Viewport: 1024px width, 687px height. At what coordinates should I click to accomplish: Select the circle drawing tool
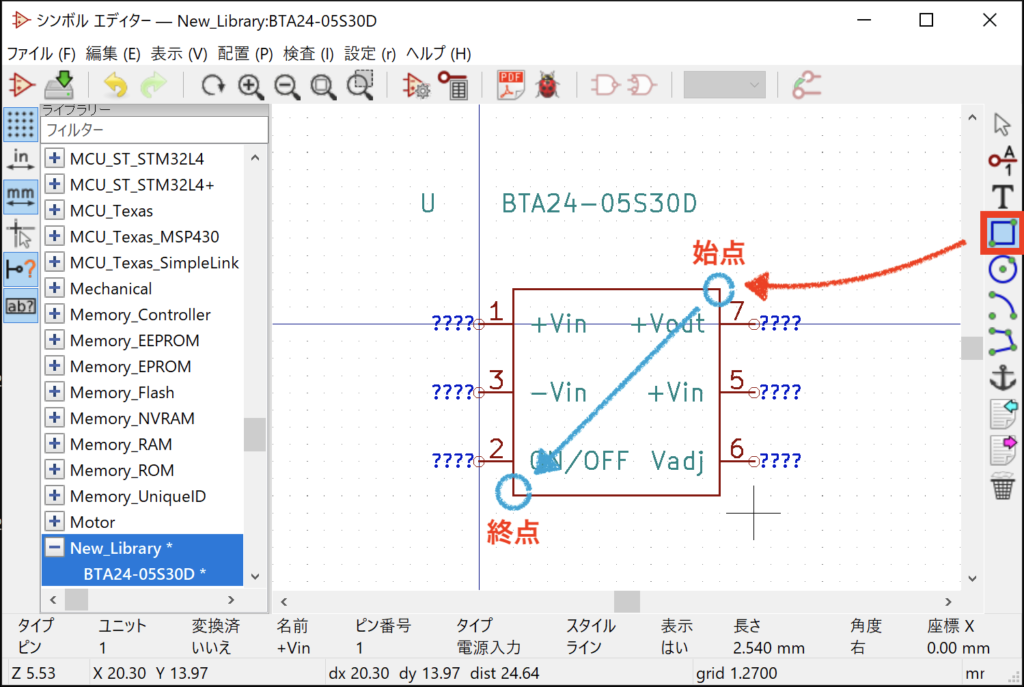(1002, 269)
